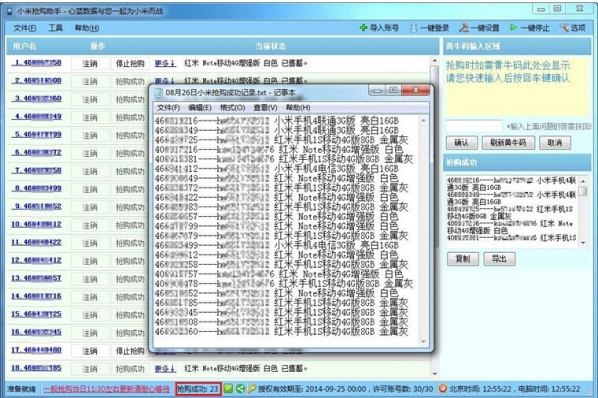
Task: Click the 操作 column header
Action: pyautogui.click(x=97, y=46)
